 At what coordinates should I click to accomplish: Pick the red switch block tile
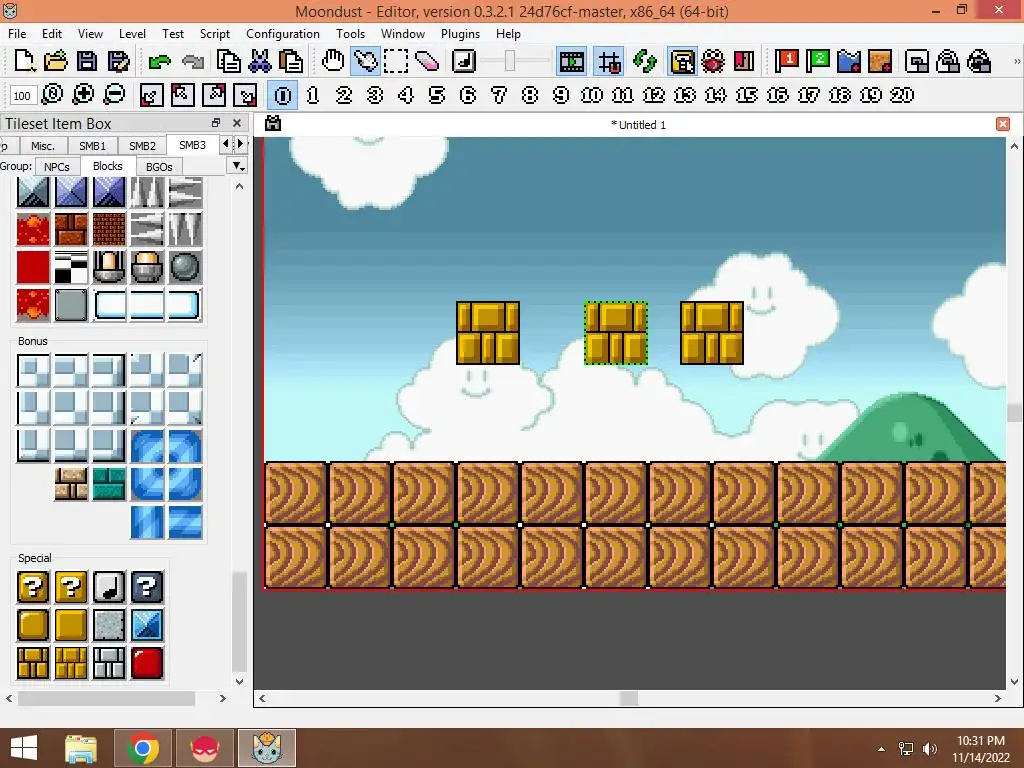pos(147,663)
